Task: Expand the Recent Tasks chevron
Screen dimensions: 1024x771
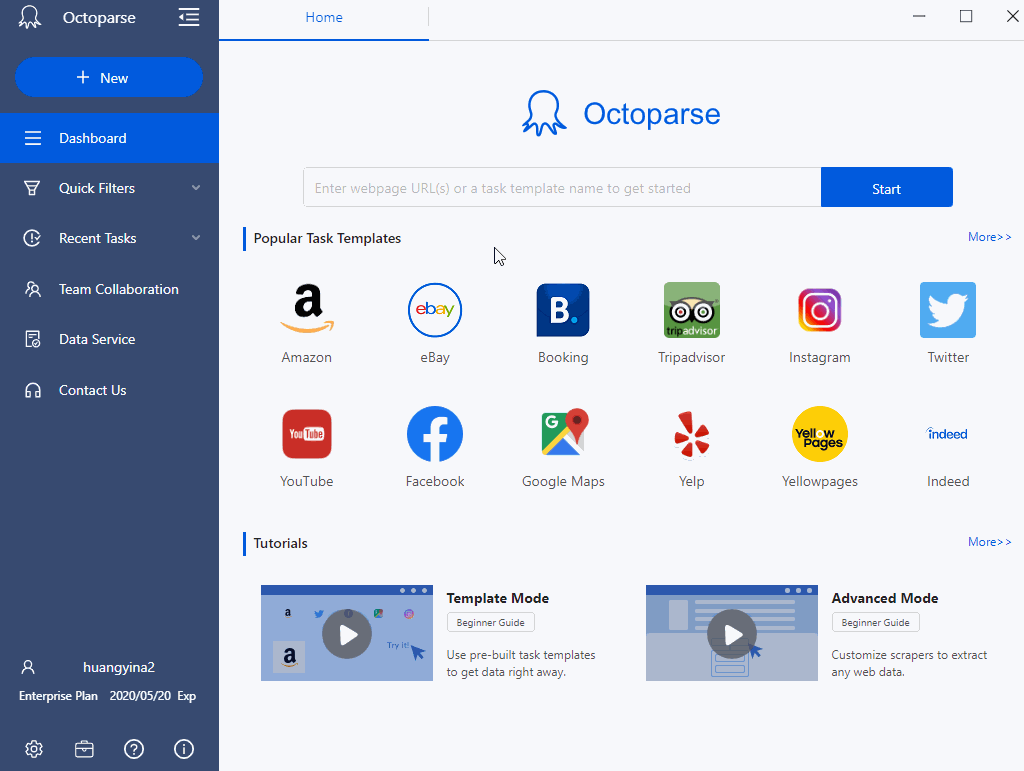Action: click(x=196, y=238)
